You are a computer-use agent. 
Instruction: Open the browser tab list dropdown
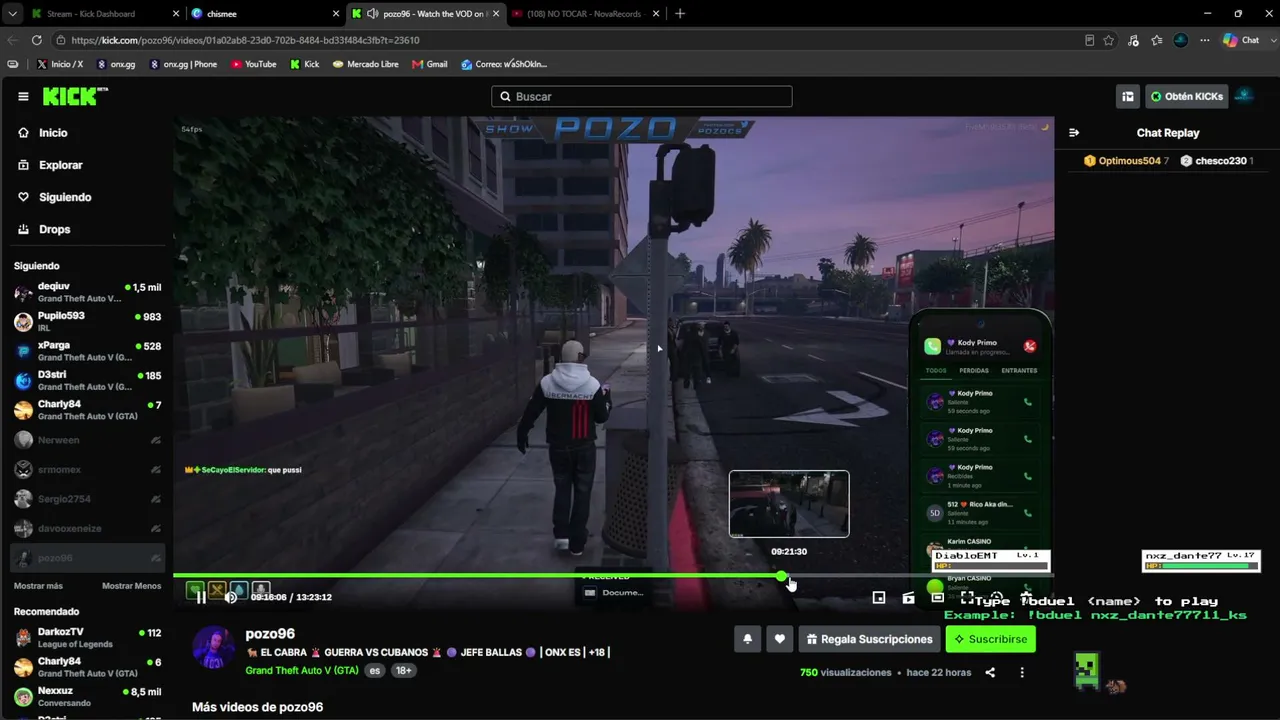click(12, 14)
